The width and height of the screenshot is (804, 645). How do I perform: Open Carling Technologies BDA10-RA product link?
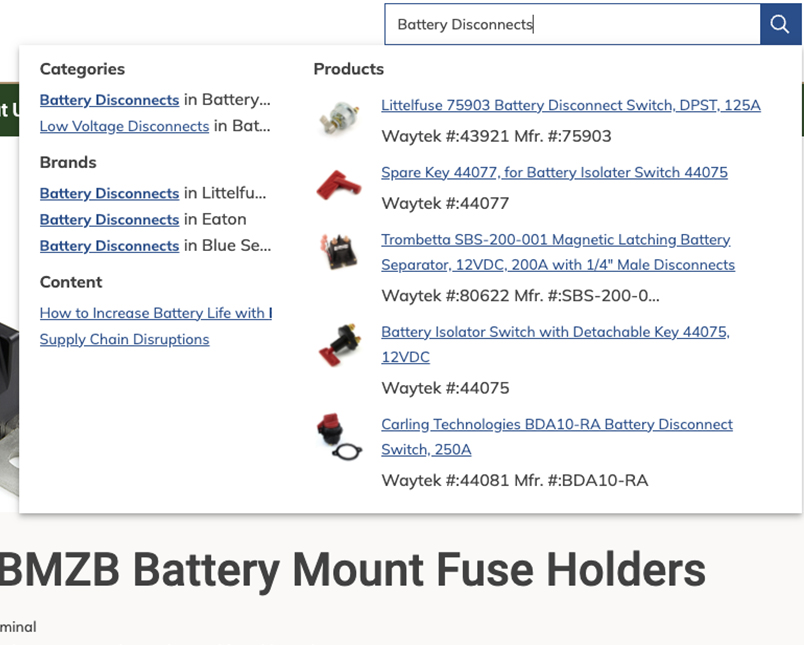pos(557,436)
